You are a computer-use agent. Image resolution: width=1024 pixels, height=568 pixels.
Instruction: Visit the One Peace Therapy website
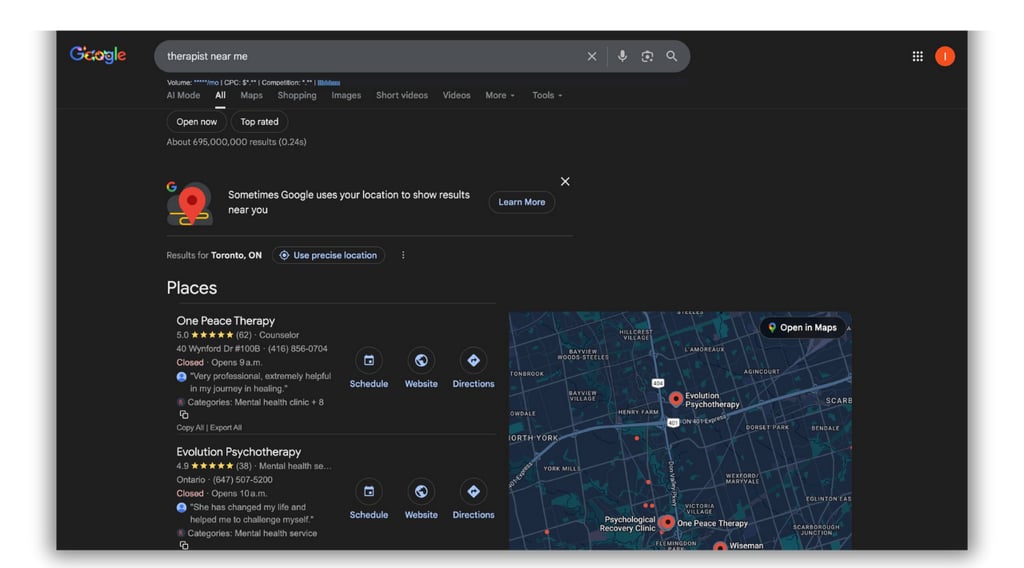(421, 369)
